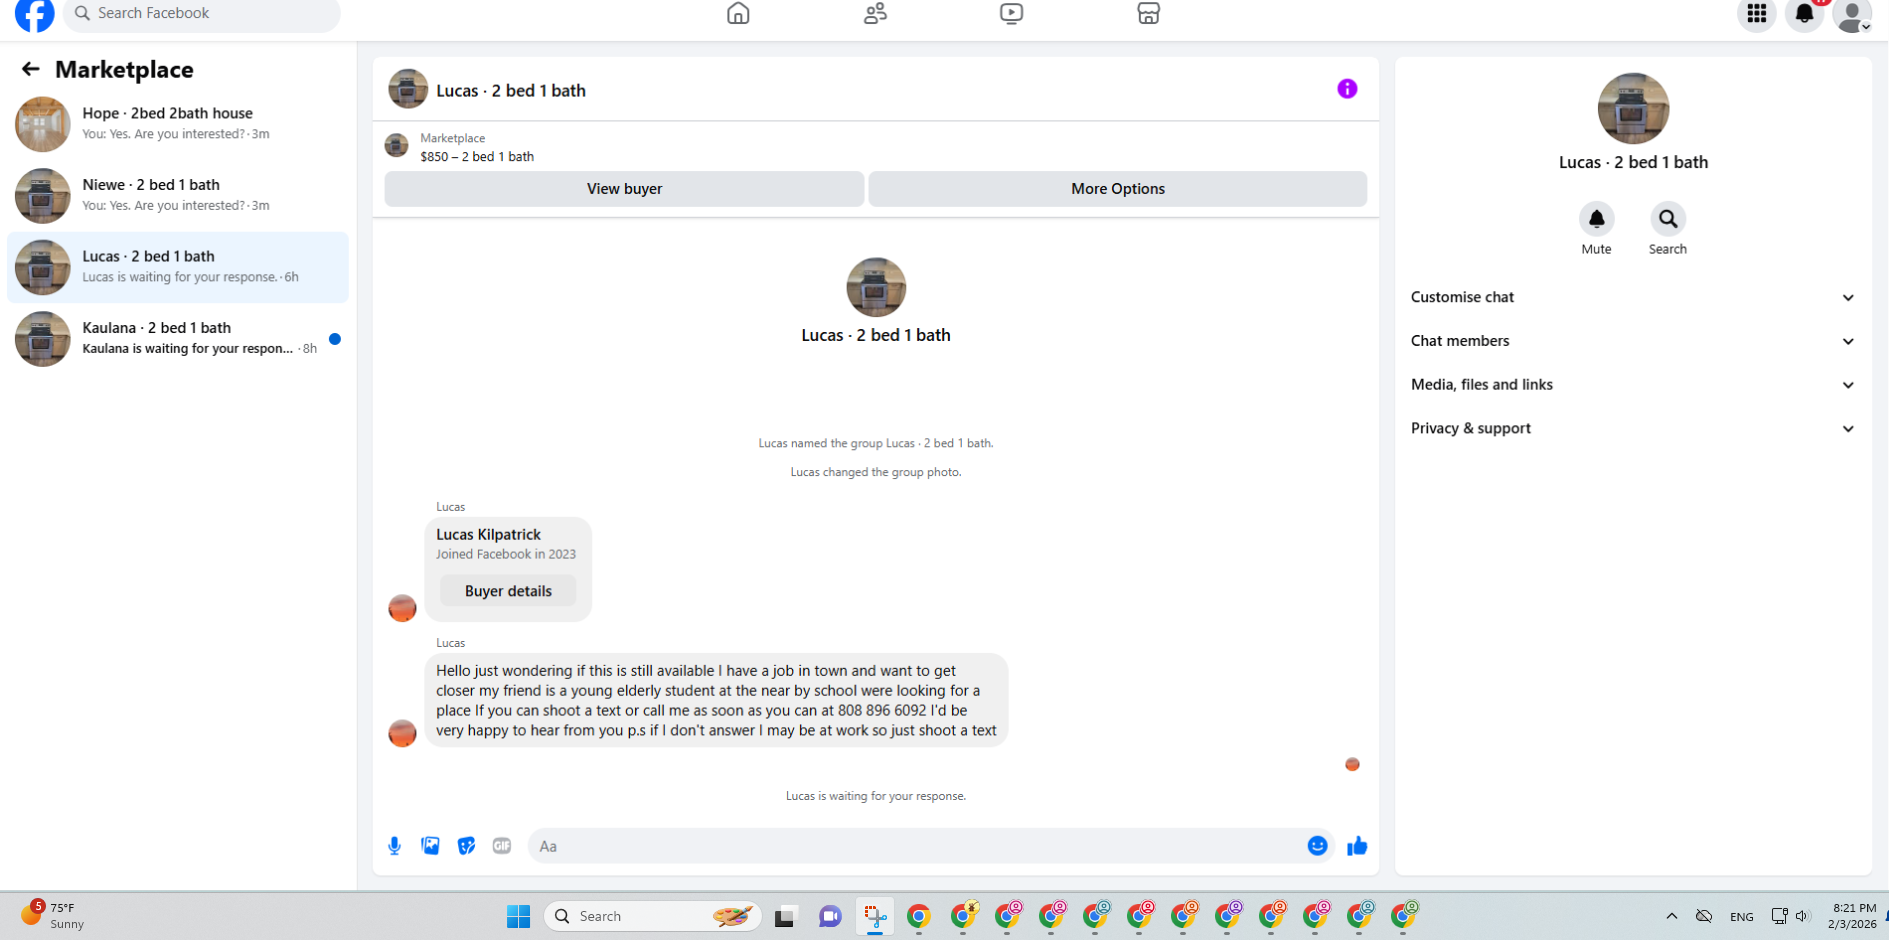Image resolution: width=1889 pixels, height=940 pixels.
Task: Open the emoji picker
Action: click(1317, 846)
